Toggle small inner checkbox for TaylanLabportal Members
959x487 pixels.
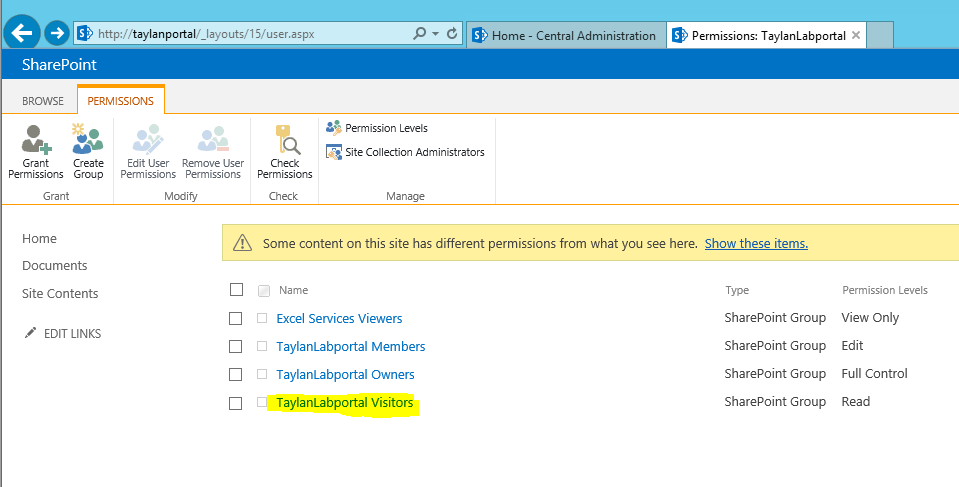tap(262, 346)
